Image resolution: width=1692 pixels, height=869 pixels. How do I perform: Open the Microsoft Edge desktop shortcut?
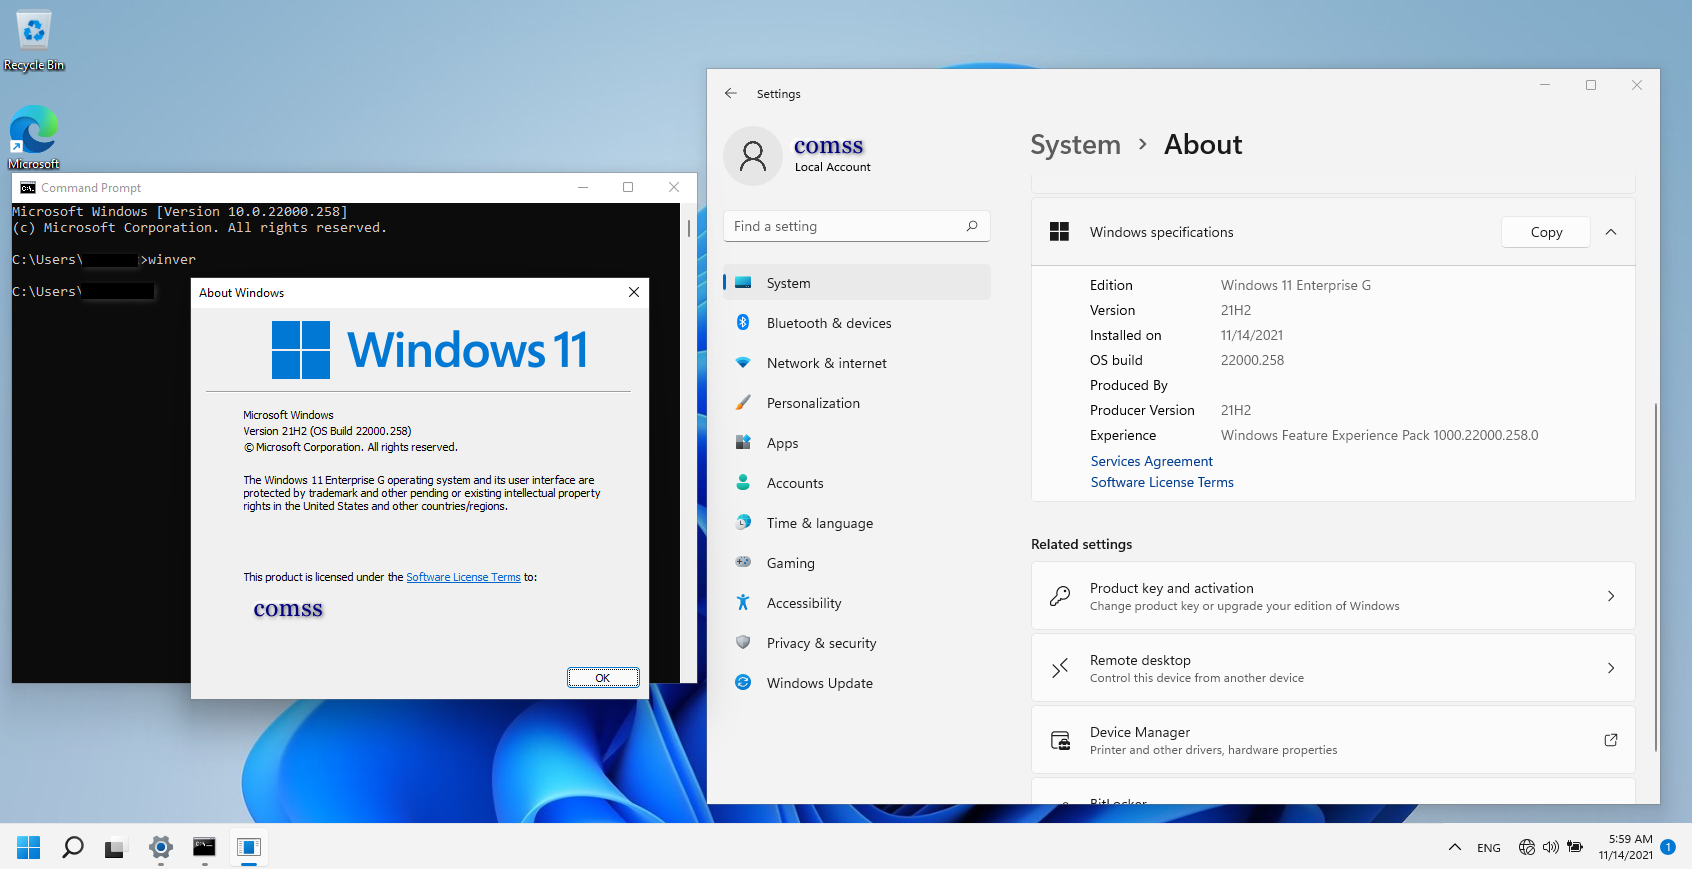click(x=34, y=137)
